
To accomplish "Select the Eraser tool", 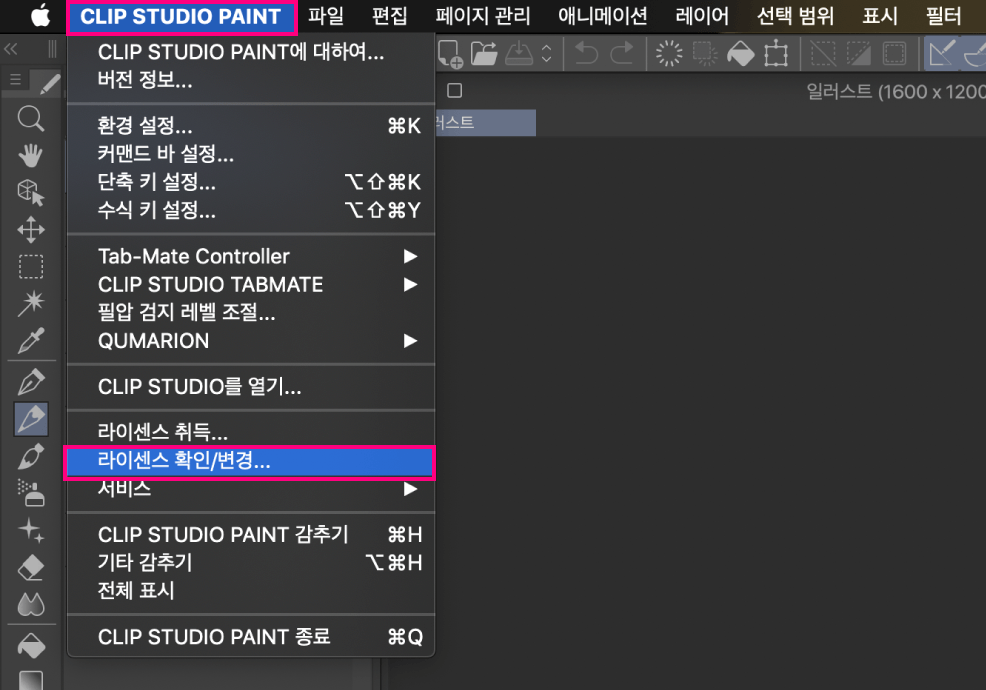I will (x=31, y=568).
